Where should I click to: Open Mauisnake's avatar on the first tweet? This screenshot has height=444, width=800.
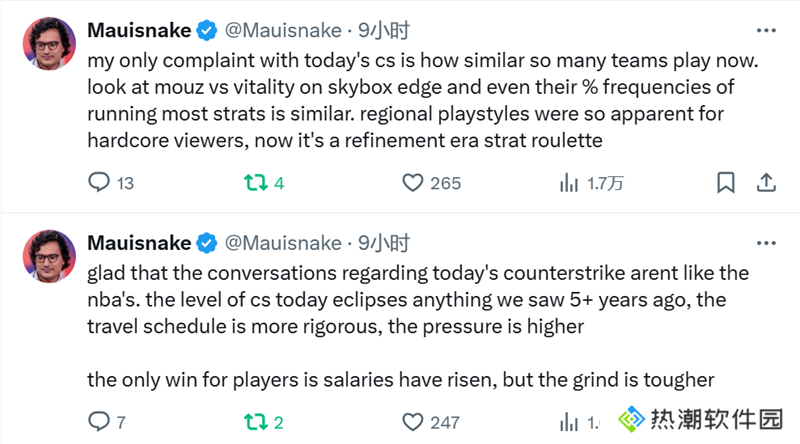49,44
